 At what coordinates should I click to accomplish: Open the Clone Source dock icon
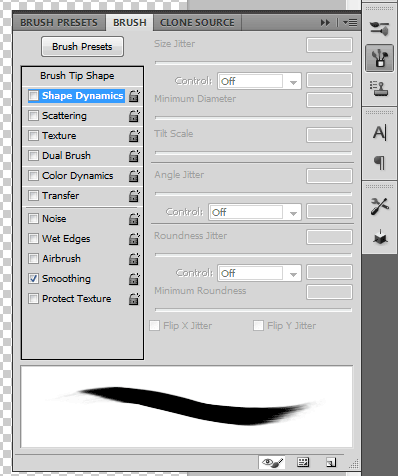point(380,88)
